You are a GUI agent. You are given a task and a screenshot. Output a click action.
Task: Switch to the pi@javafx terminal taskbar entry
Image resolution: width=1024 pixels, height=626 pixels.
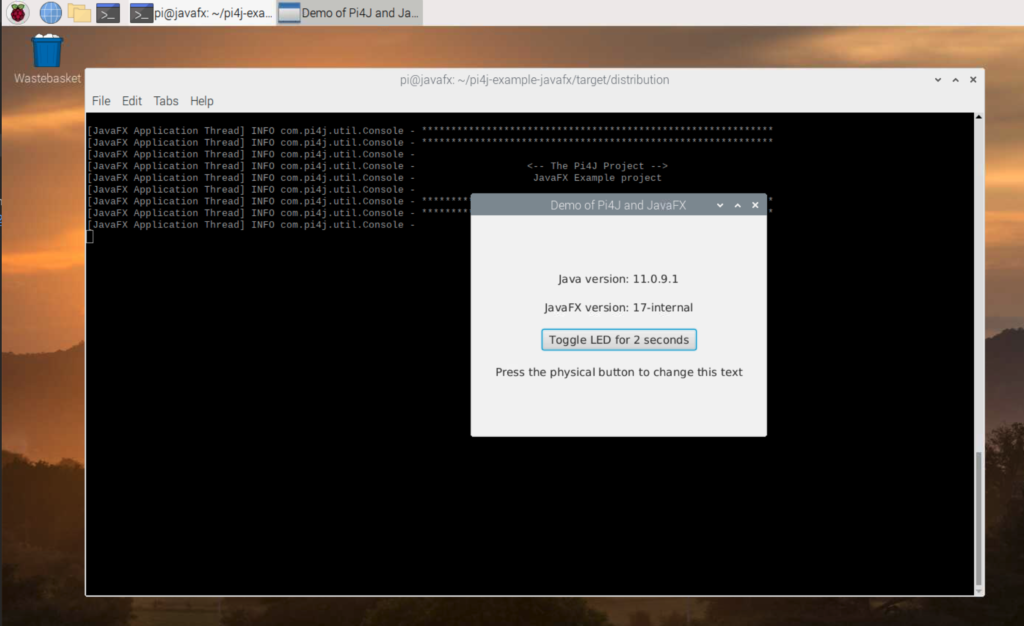(x=201, y=12)
